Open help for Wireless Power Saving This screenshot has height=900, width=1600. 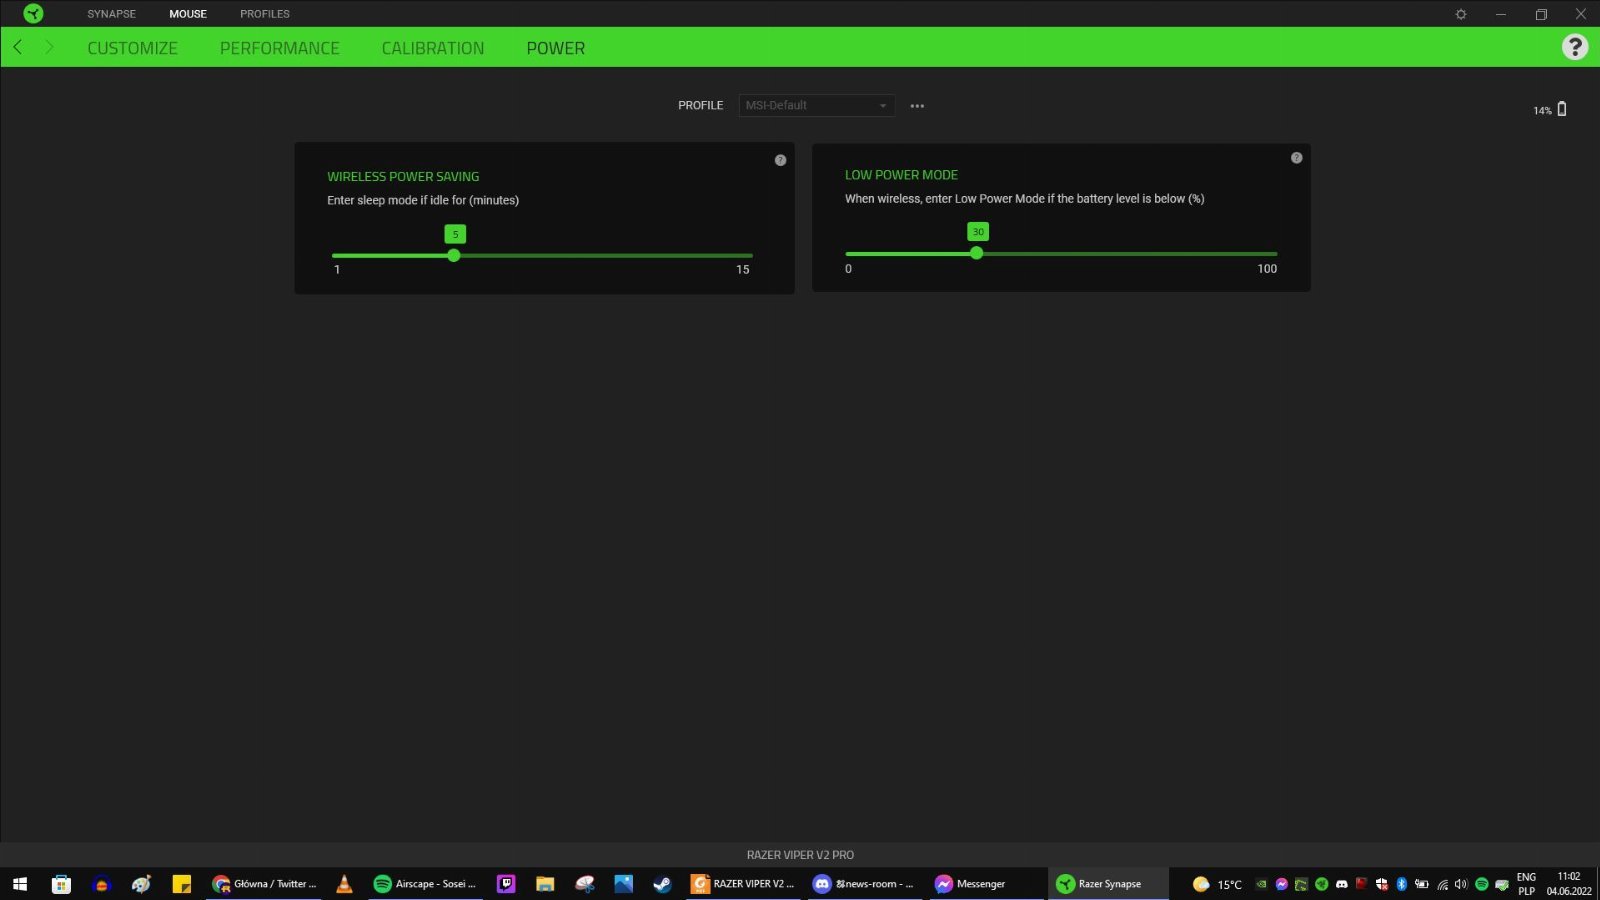coord(780,160)
